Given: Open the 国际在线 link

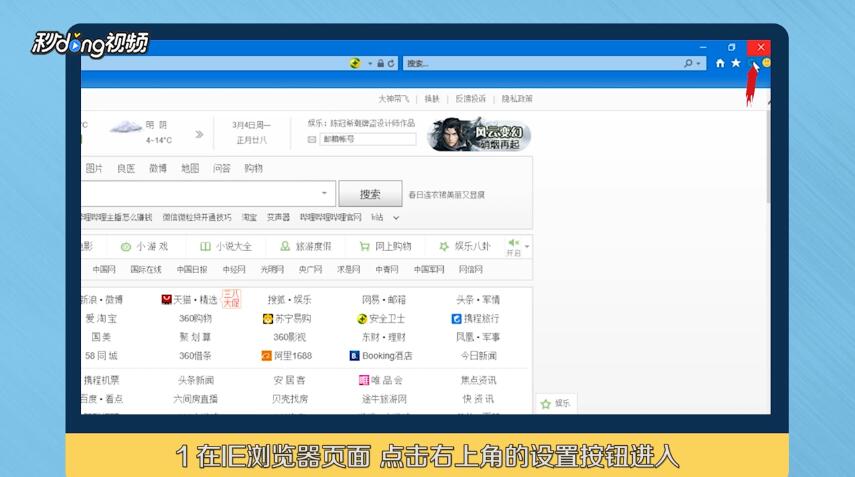Looking at the screenshot, I should (146, 269).
